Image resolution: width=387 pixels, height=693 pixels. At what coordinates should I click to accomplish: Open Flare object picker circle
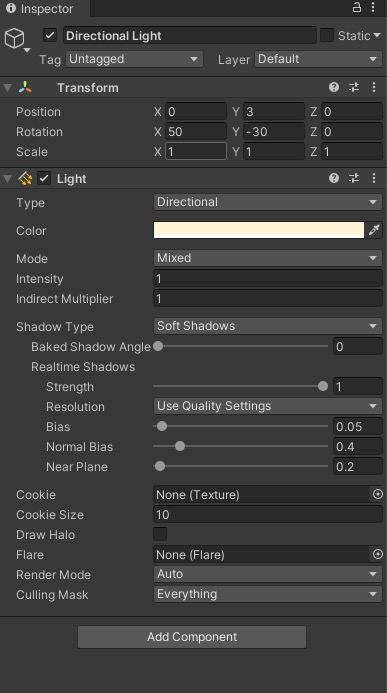tap(377, 554)
